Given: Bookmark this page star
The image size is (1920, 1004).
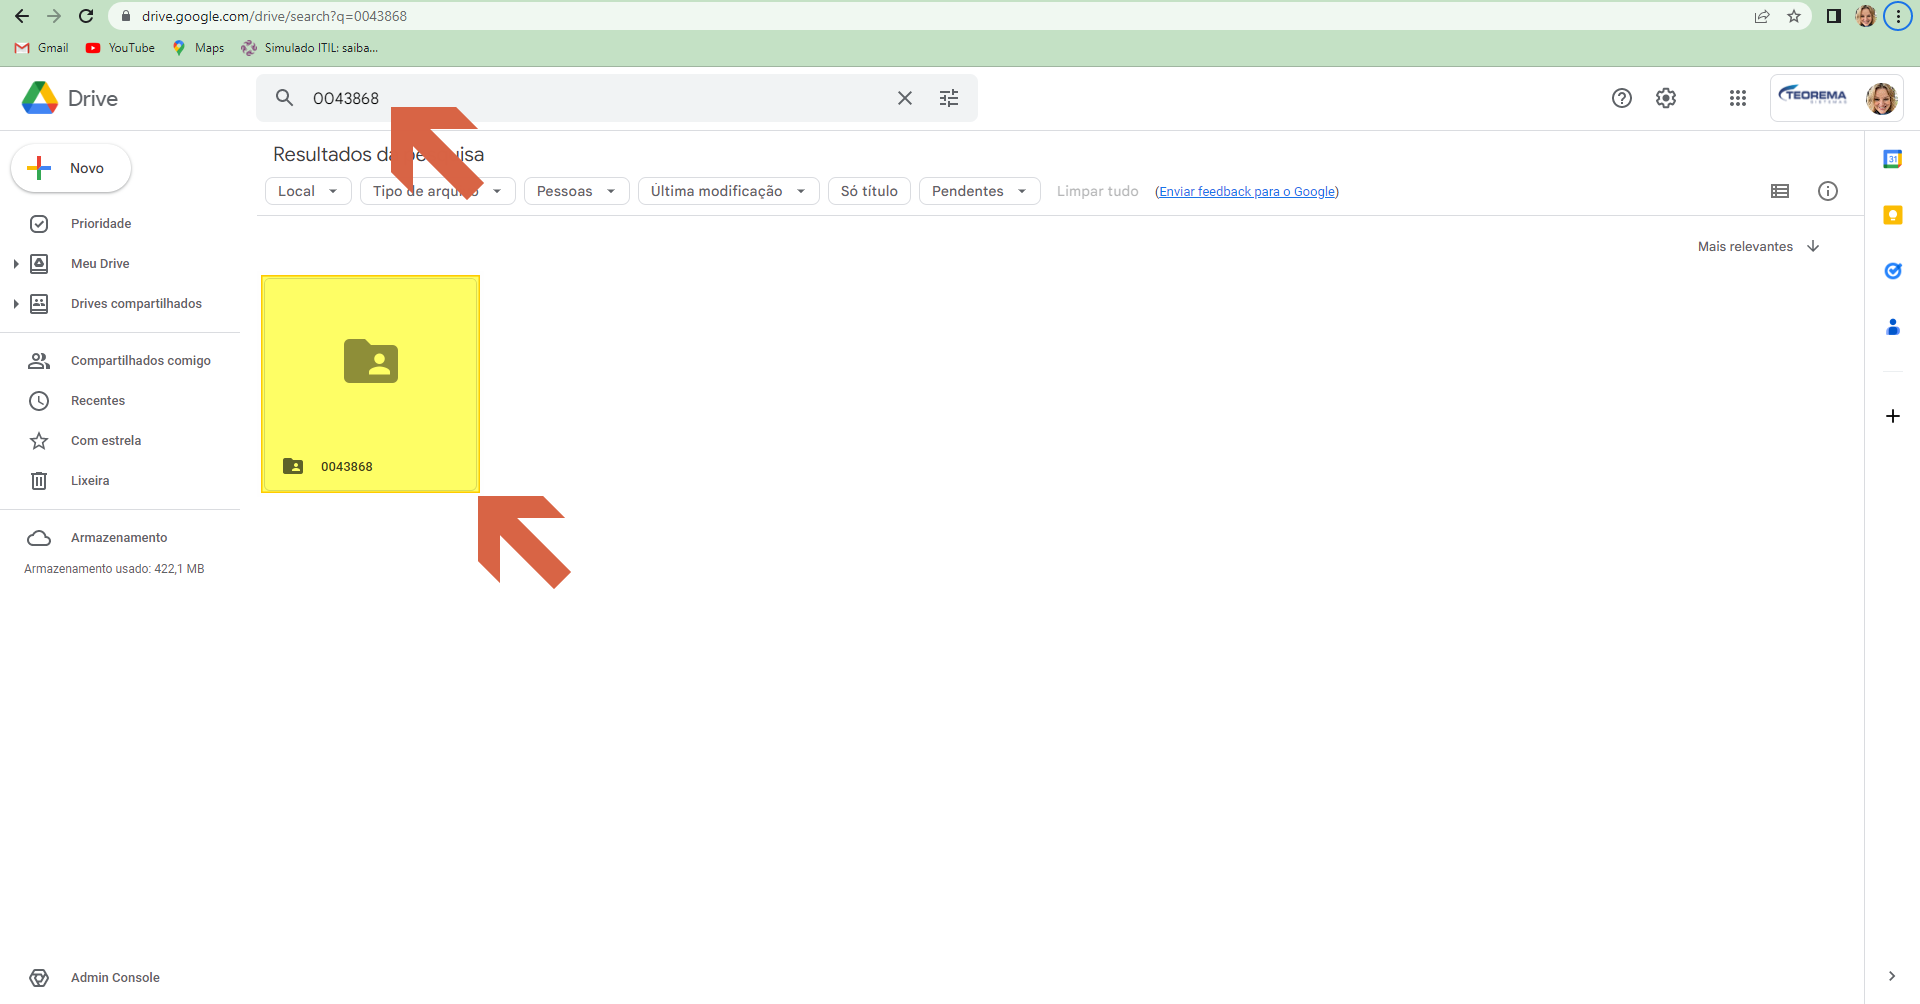Looking at the screenshot, I should [1794, 16].
